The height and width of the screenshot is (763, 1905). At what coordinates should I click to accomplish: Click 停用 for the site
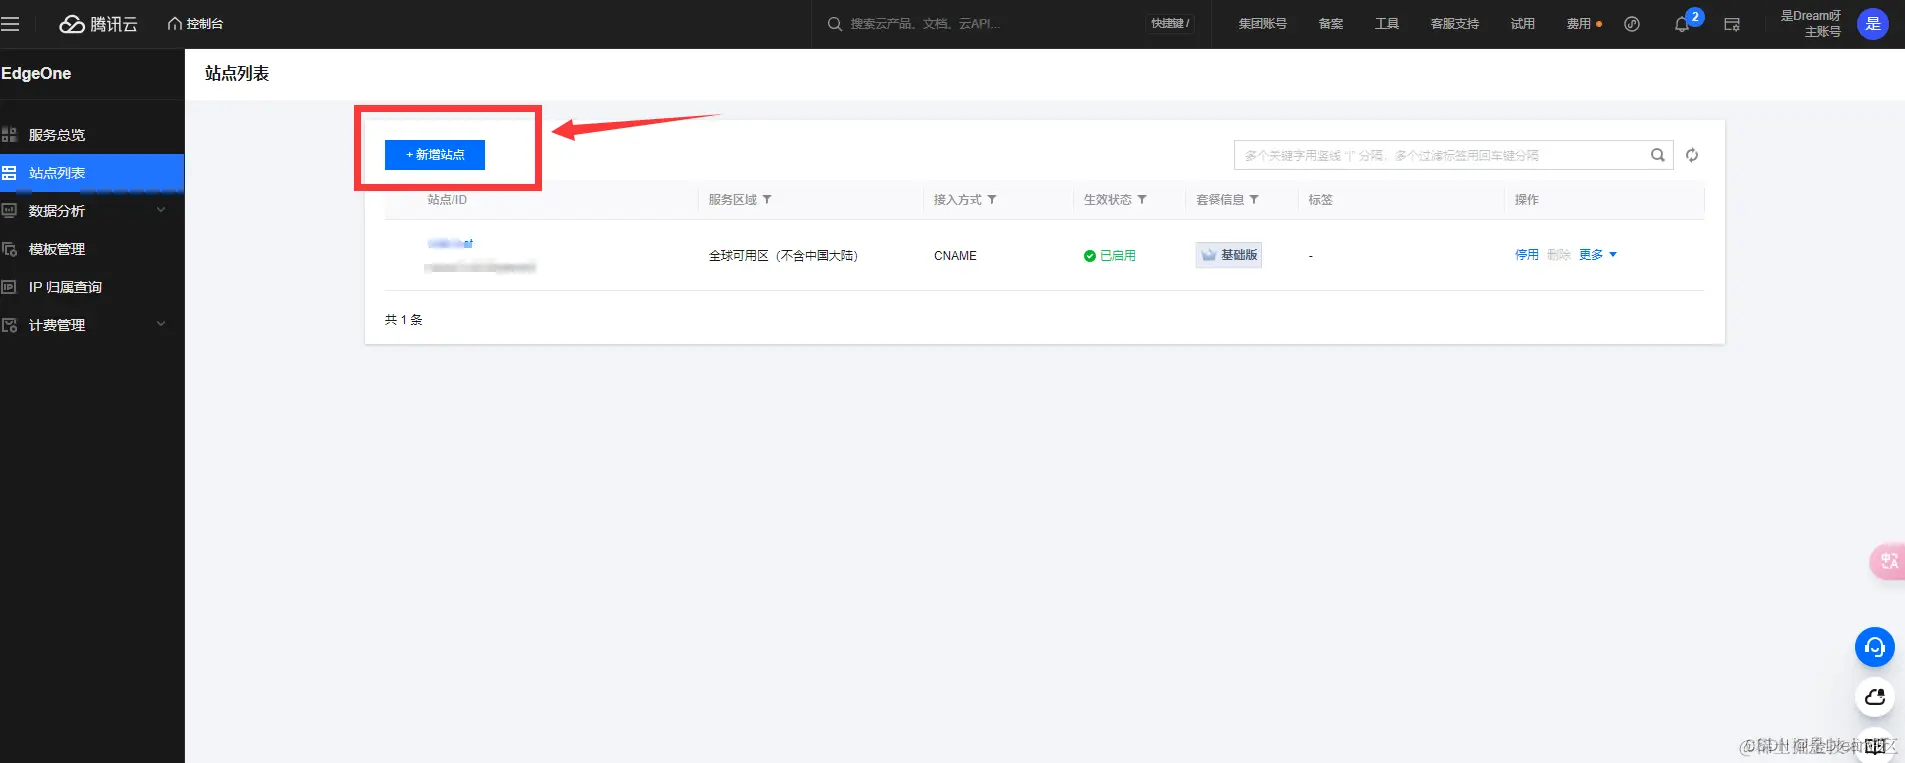tap(1526, 255)
